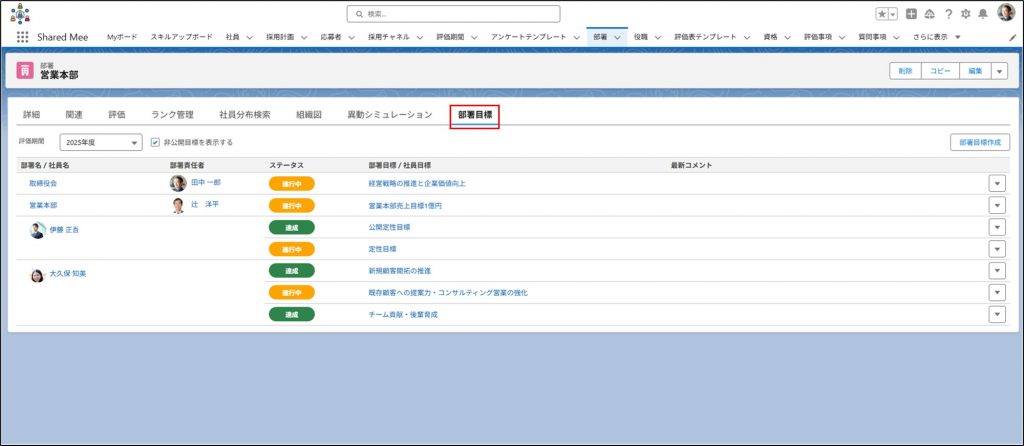The width and height of the screenshot is (1024, 446).
Task: Open the more actions arrow beside 編集
Action: point(999,71)
